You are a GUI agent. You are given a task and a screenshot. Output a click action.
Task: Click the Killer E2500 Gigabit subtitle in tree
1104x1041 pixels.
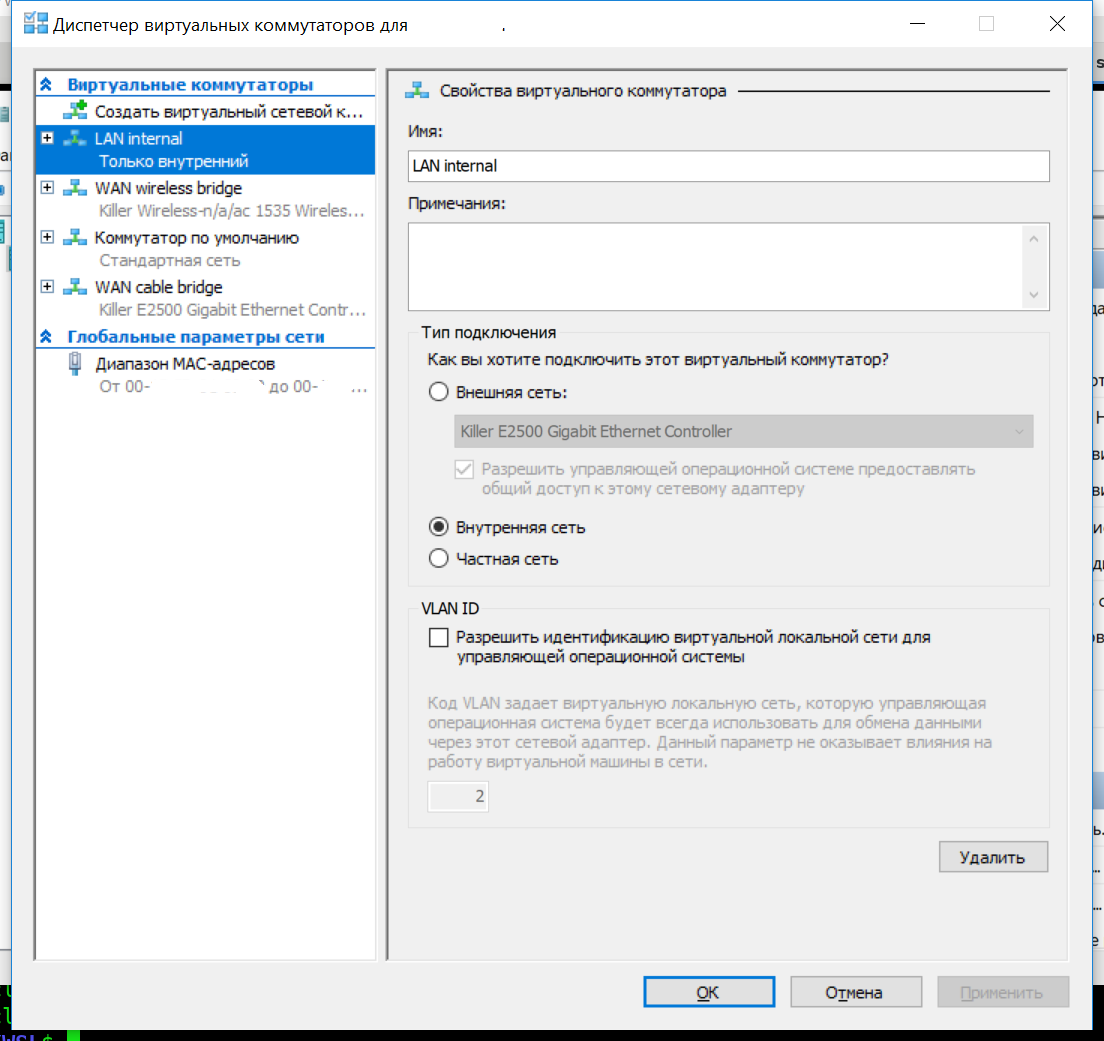coord(232,309)
